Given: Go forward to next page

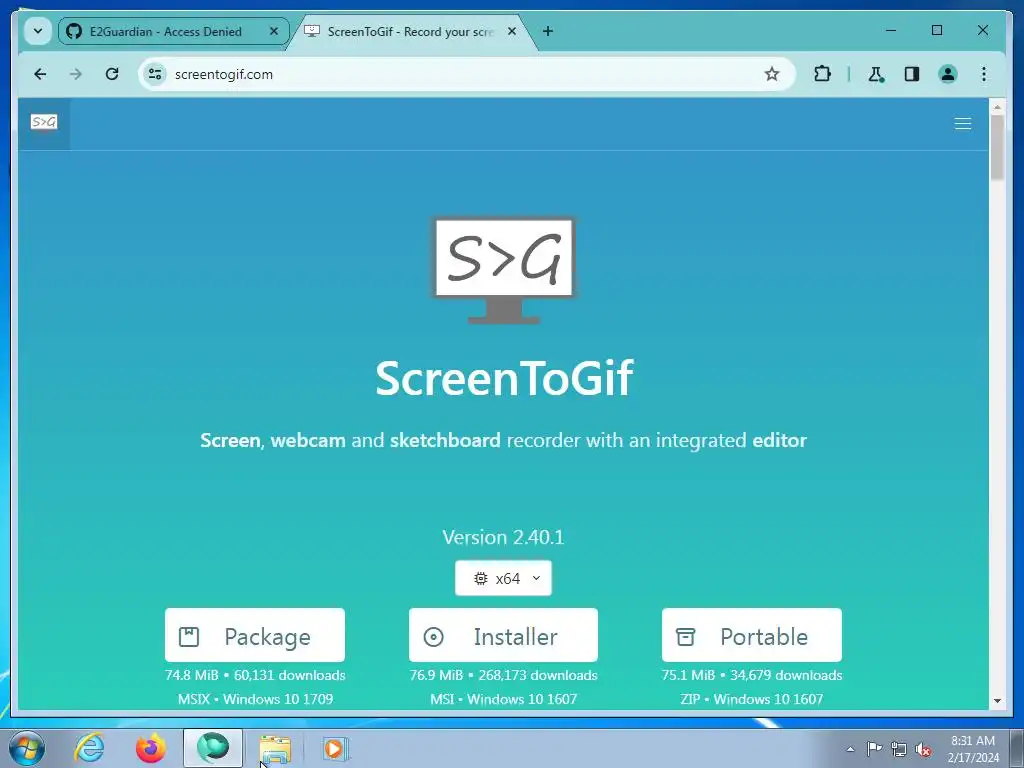Looking at the screenshot, I should click(76, 74).
